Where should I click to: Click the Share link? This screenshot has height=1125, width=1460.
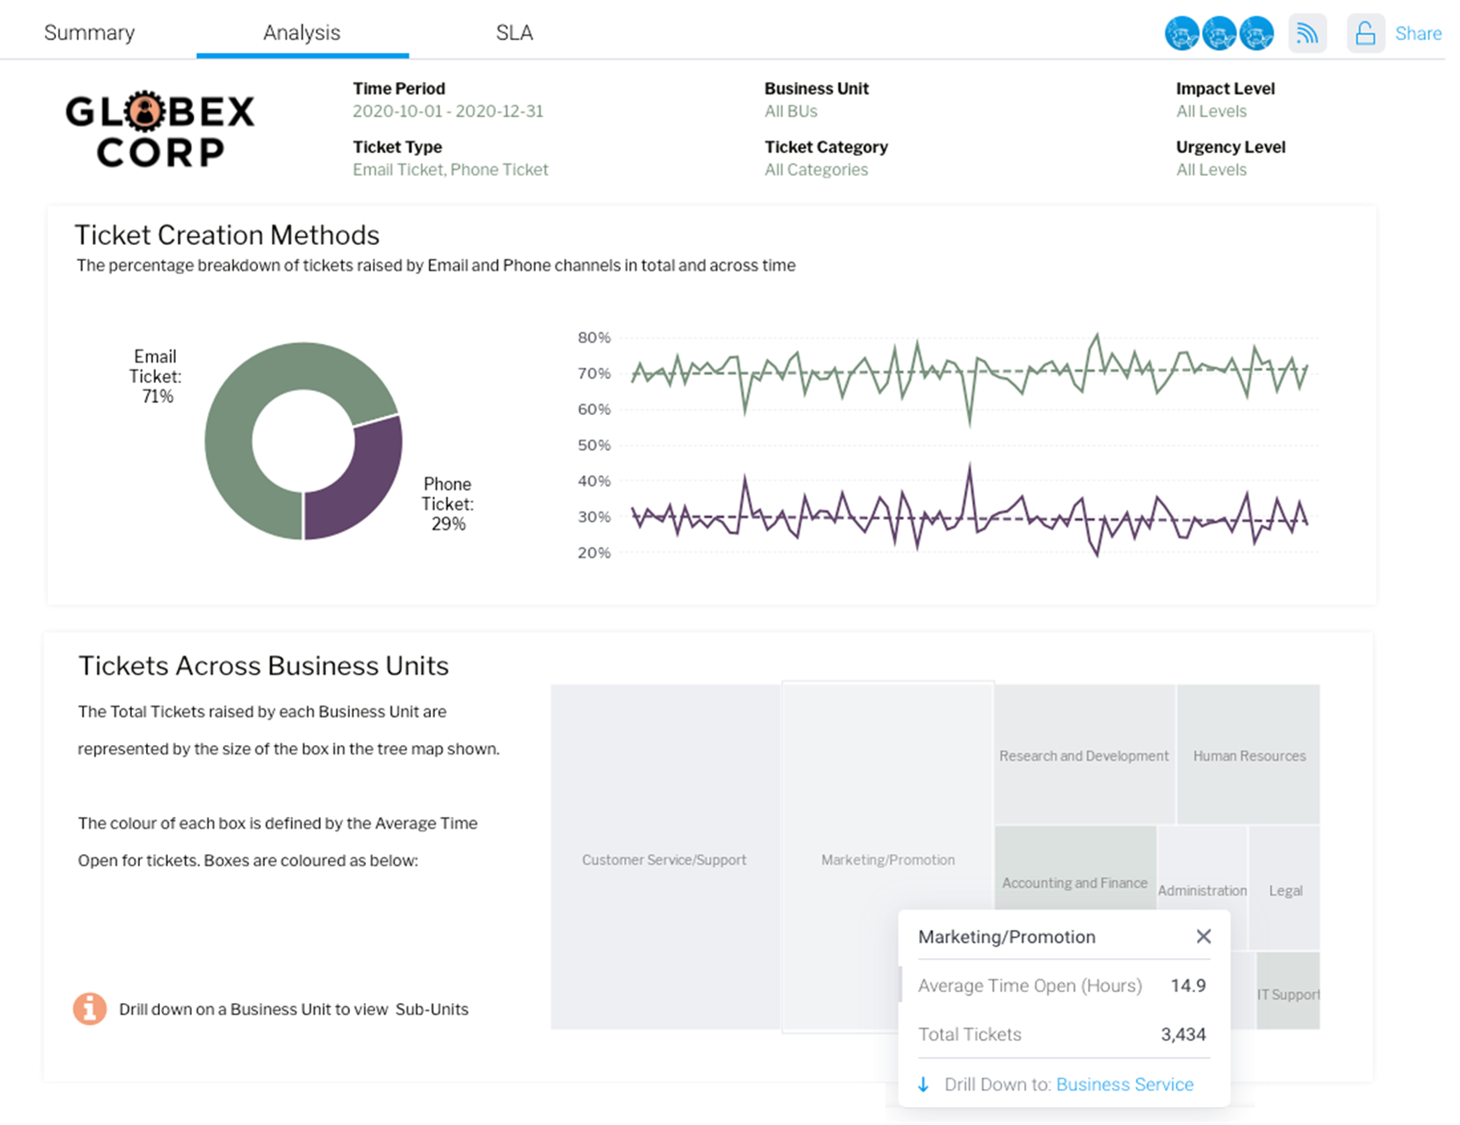click(x=1417, y=33)
